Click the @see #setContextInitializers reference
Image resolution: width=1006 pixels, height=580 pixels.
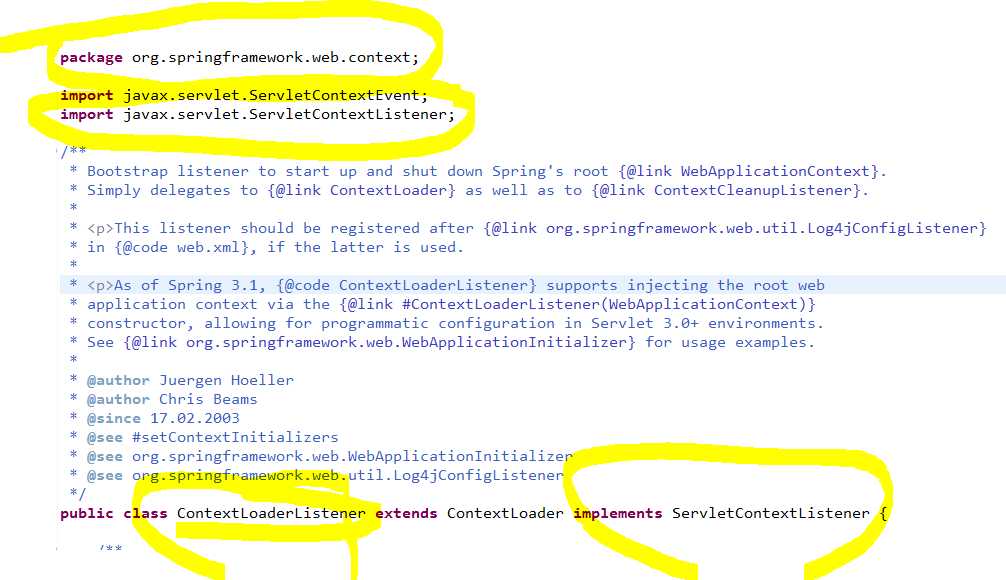pyautogui.click(x=212, y=438)
